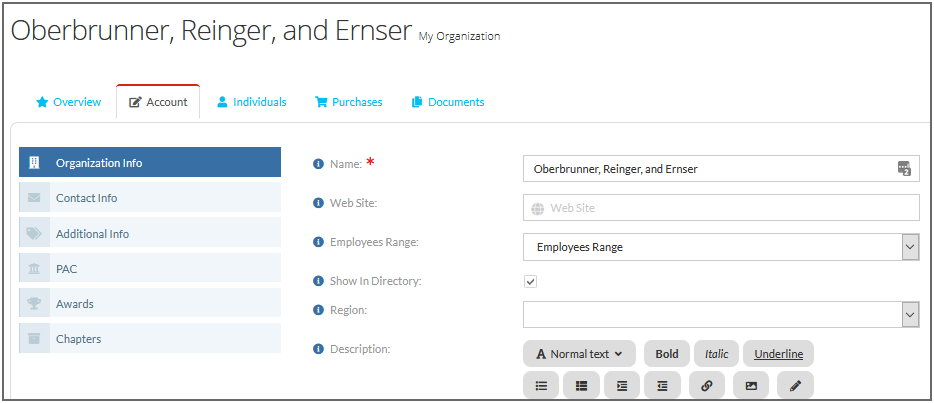
Task: Open the Employees Range dropdown
Action: click(x=721, y=247)
